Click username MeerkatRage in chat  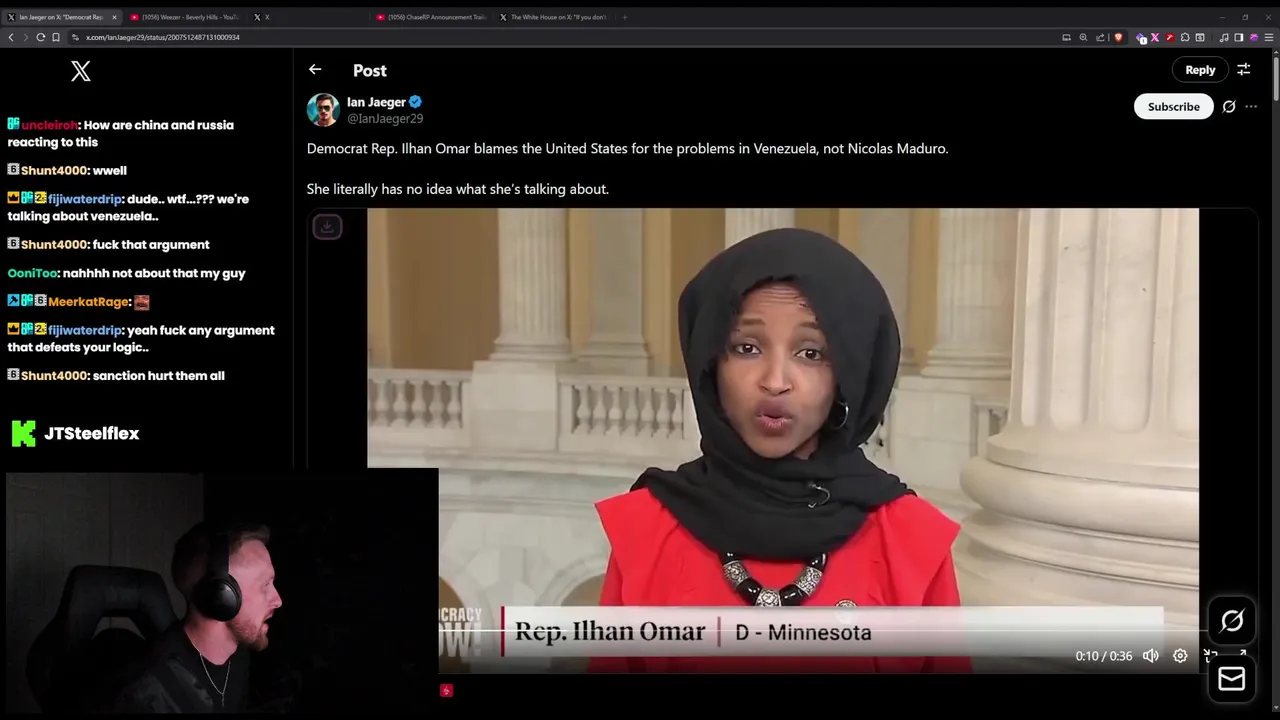tap(89, 302)
